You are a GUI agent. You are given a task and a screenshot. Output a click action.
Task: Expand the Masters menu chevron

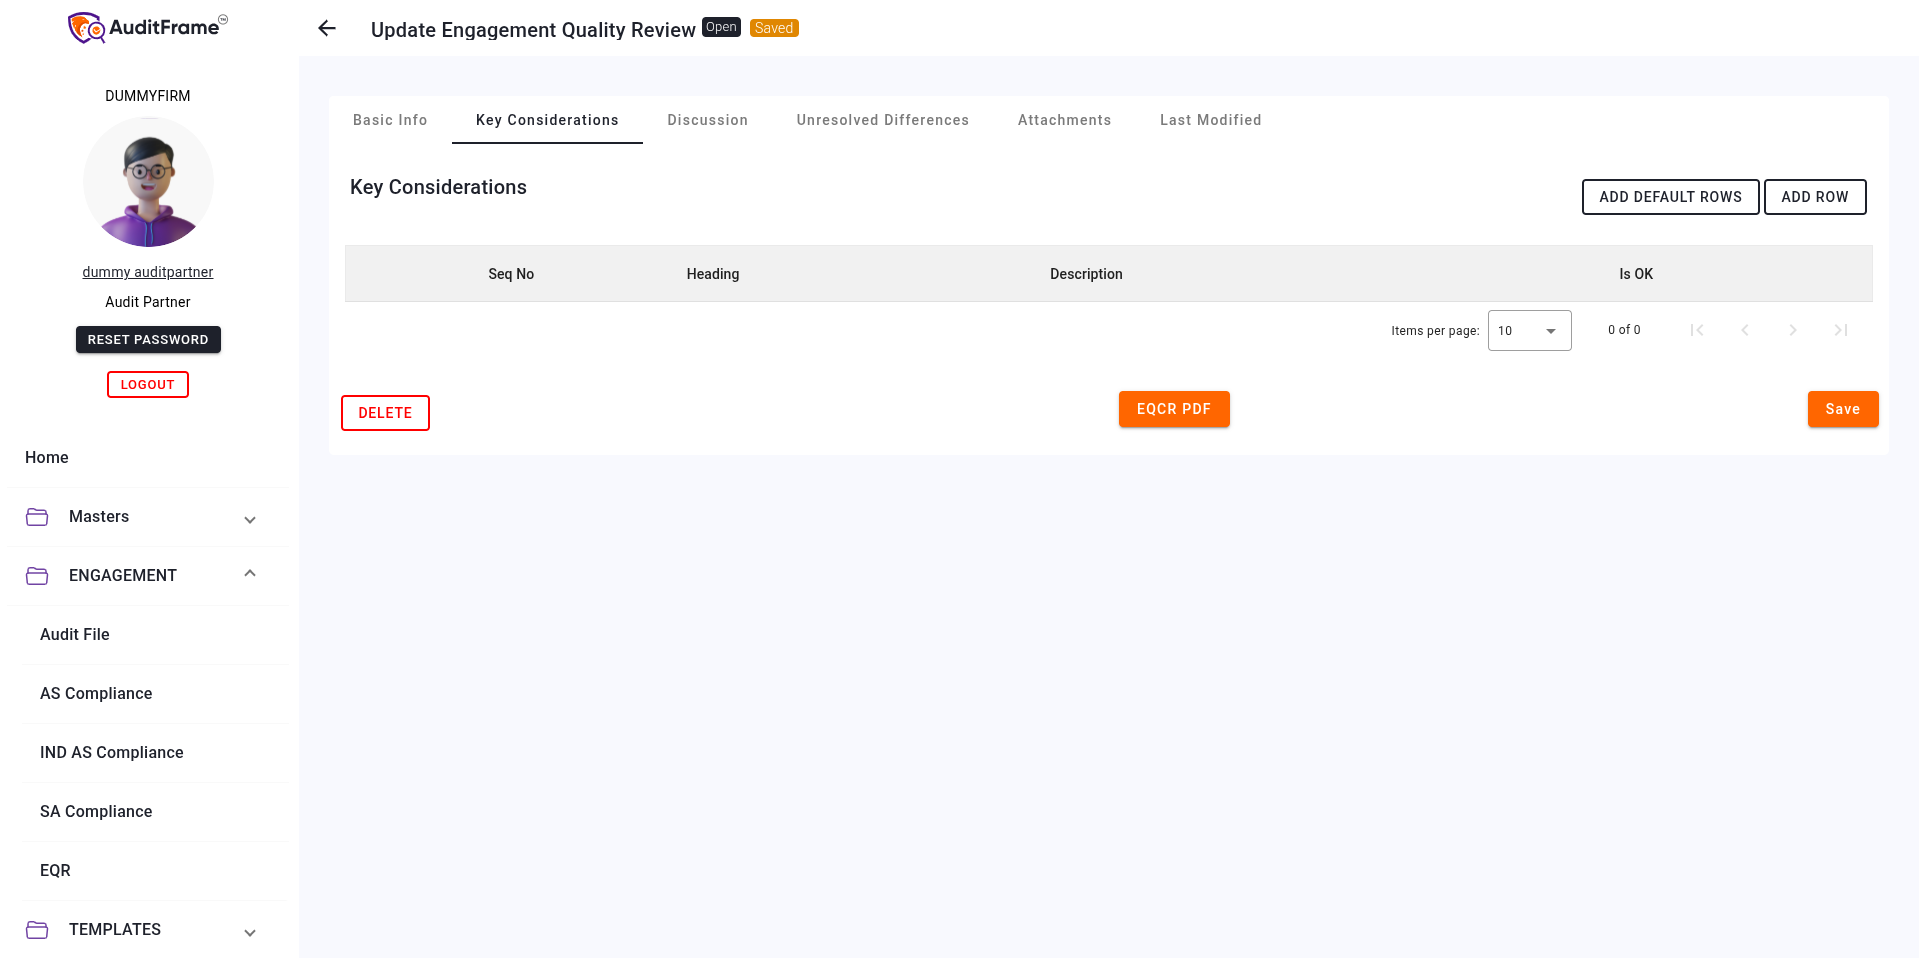(250, 519)
